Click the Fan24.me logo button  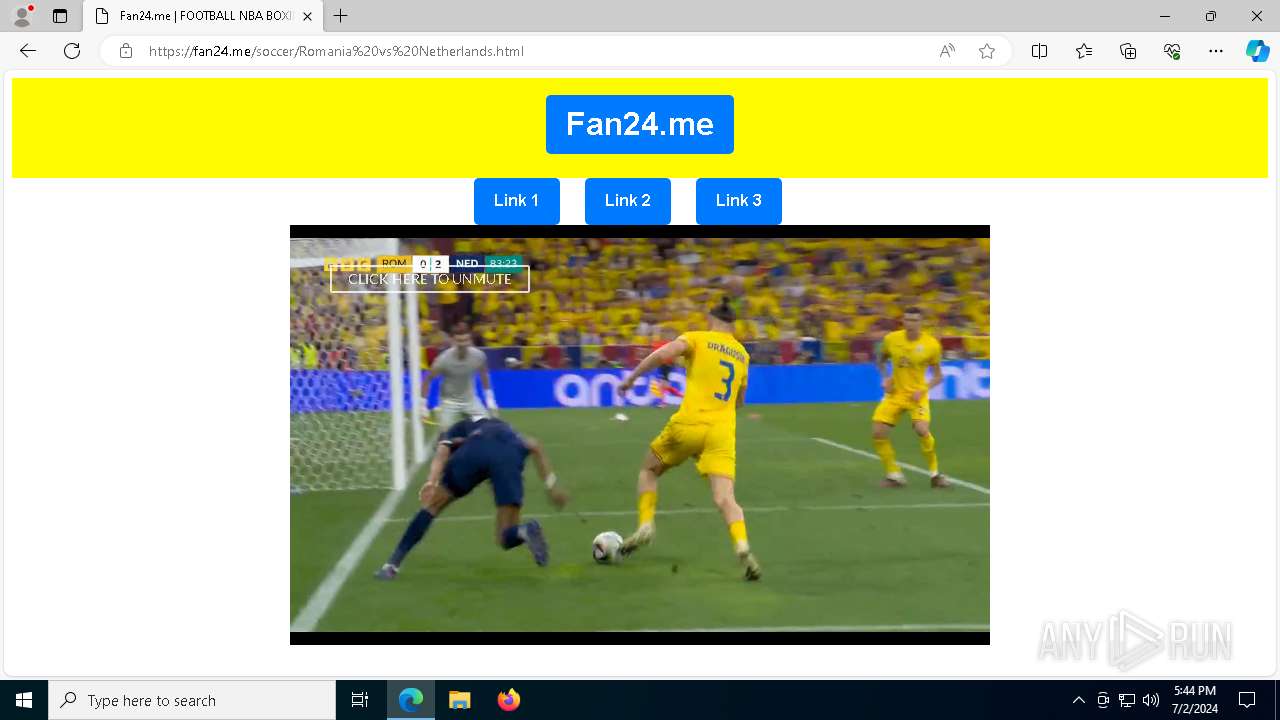tap(640, 124)
